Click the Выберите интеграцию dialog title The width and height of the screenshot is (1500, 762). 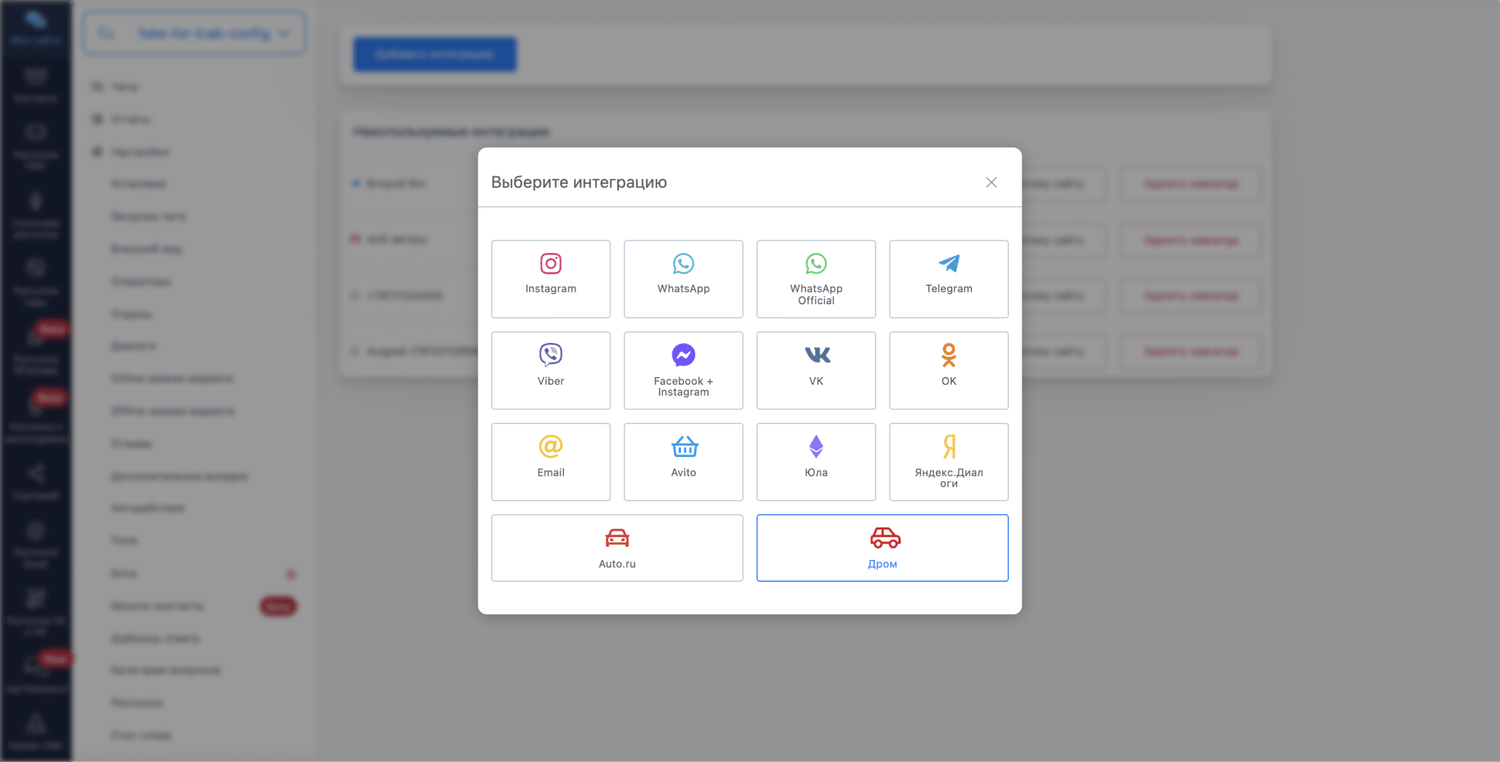click(x=579, y=182)
